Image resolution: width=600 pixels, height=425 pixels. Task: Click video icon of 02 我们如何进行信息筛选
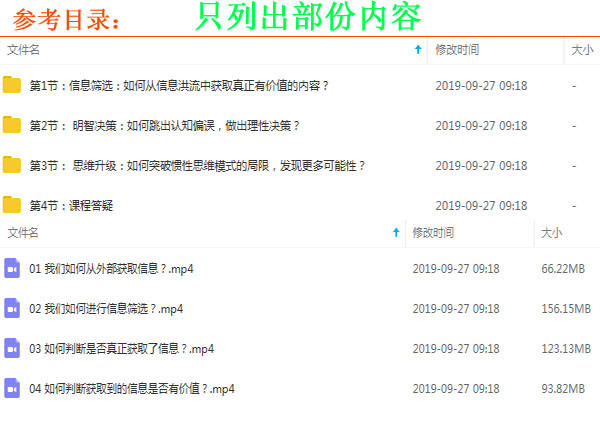coord(12,308)
